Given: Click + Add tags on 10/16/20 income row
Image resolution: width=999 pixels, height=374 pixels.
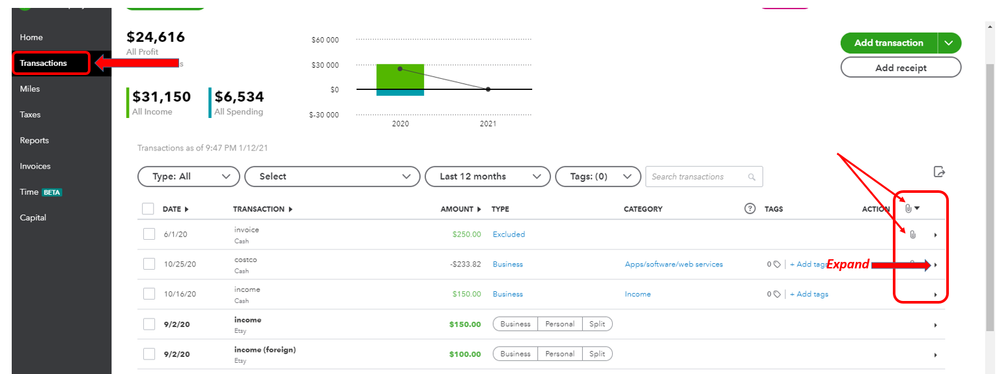Looking at the screenshot, I should point(809,294).
